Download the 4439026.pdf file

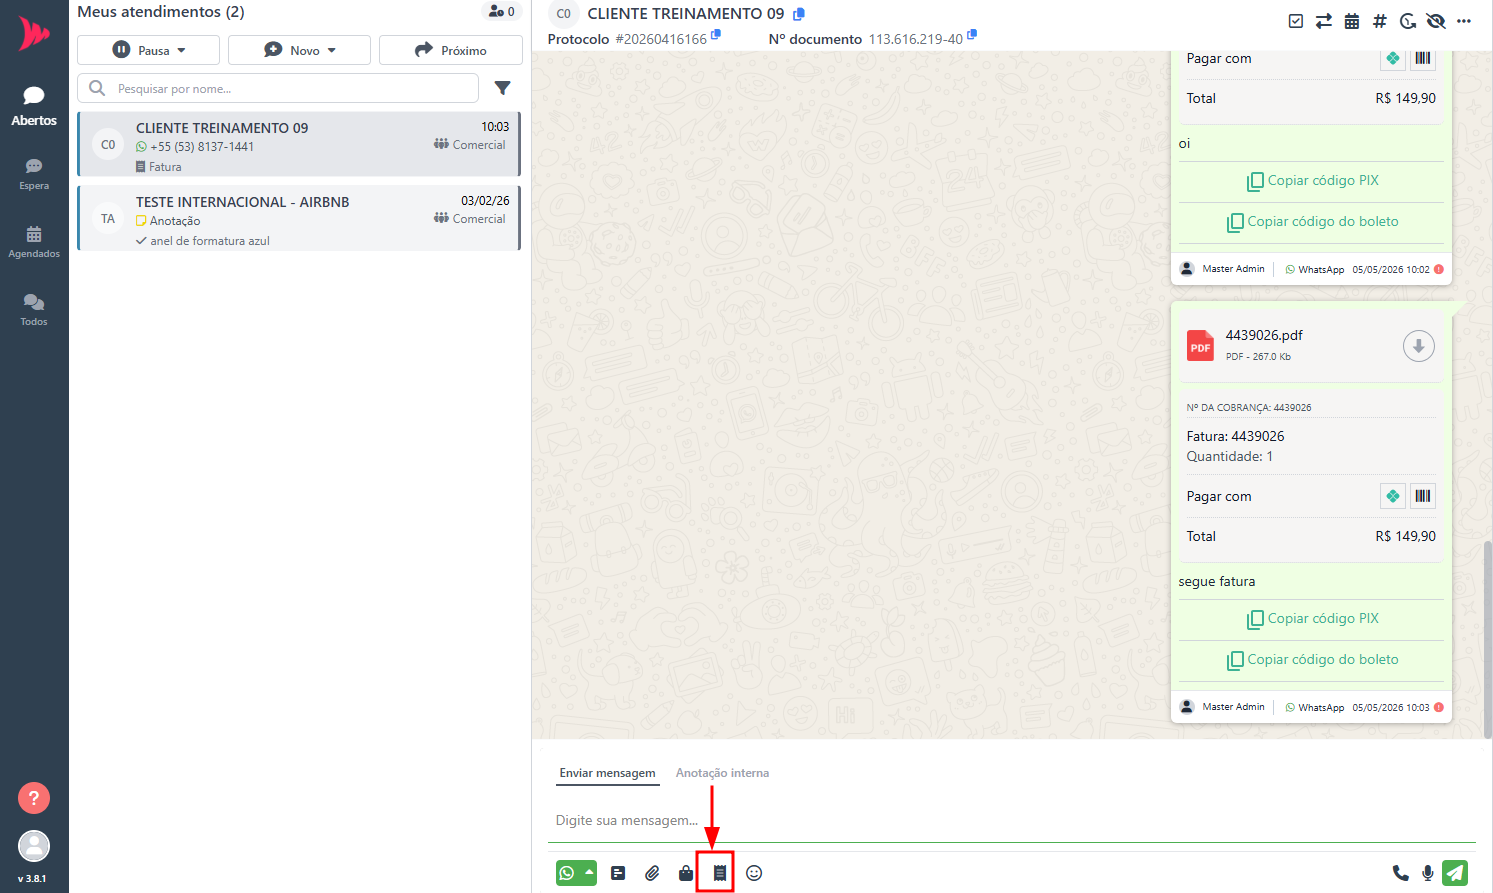(x=1418, y=346)
